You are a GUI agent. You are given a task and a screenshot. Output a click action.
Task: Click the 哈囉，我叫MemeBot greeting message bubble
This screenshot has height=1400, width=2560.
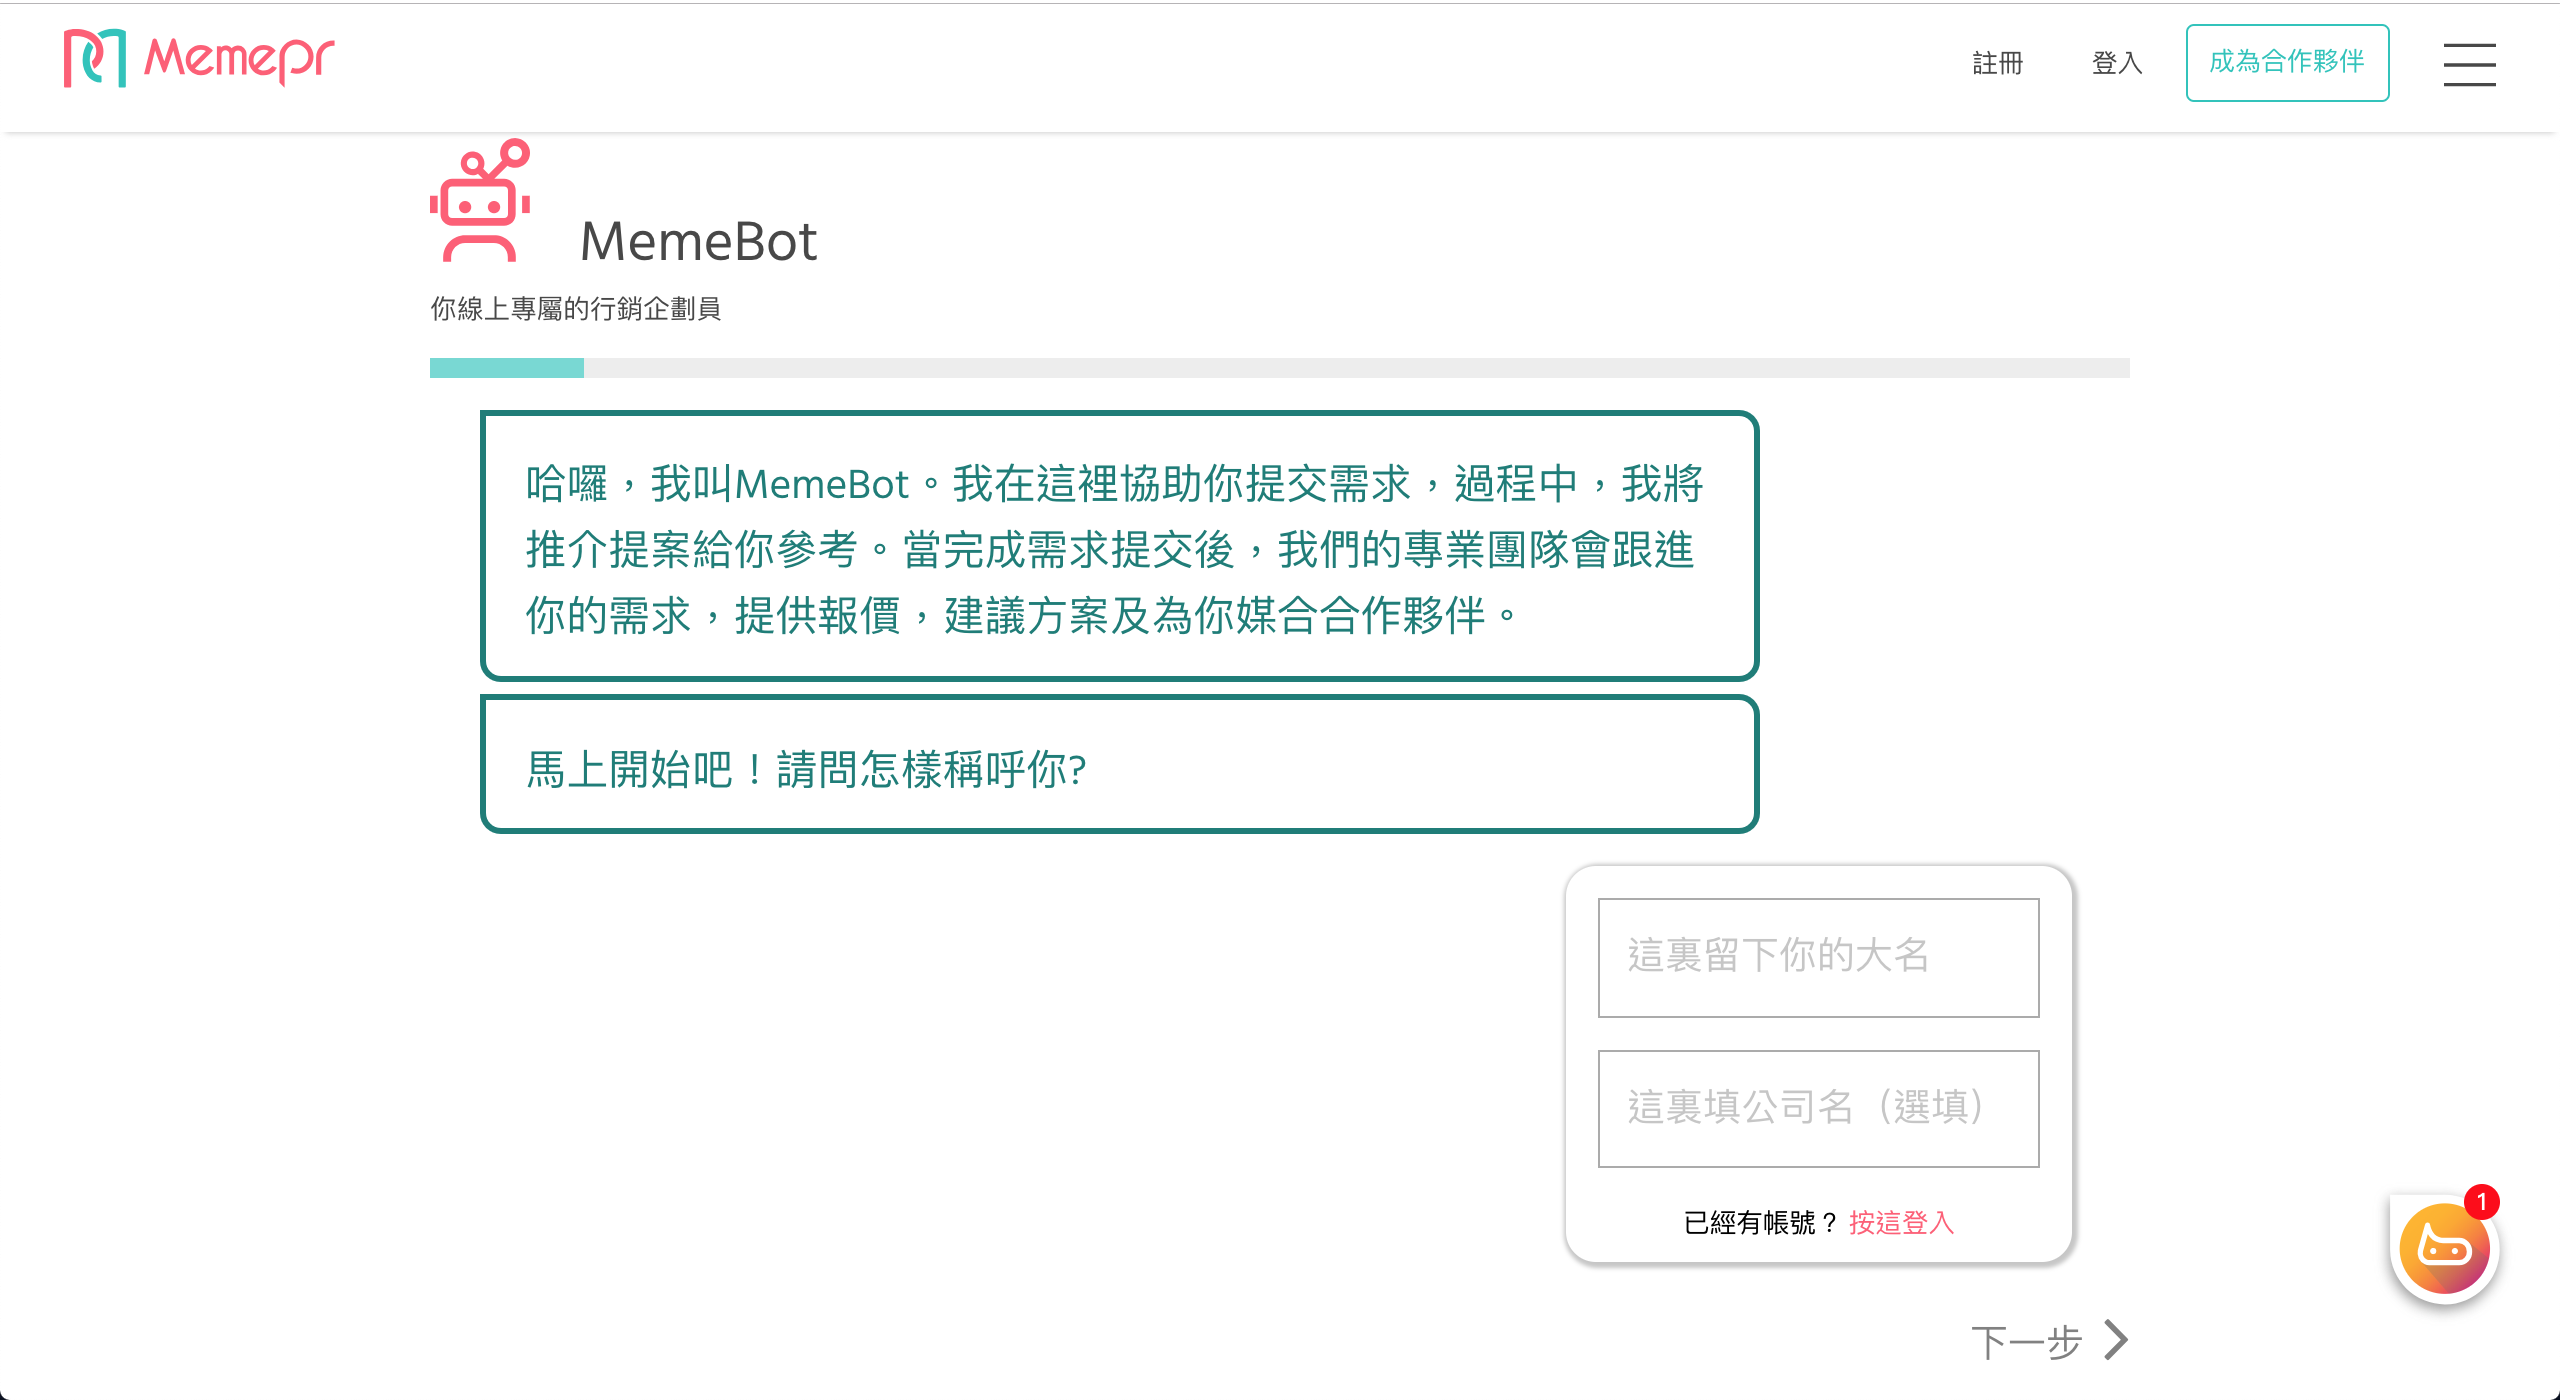[1119, 546]
